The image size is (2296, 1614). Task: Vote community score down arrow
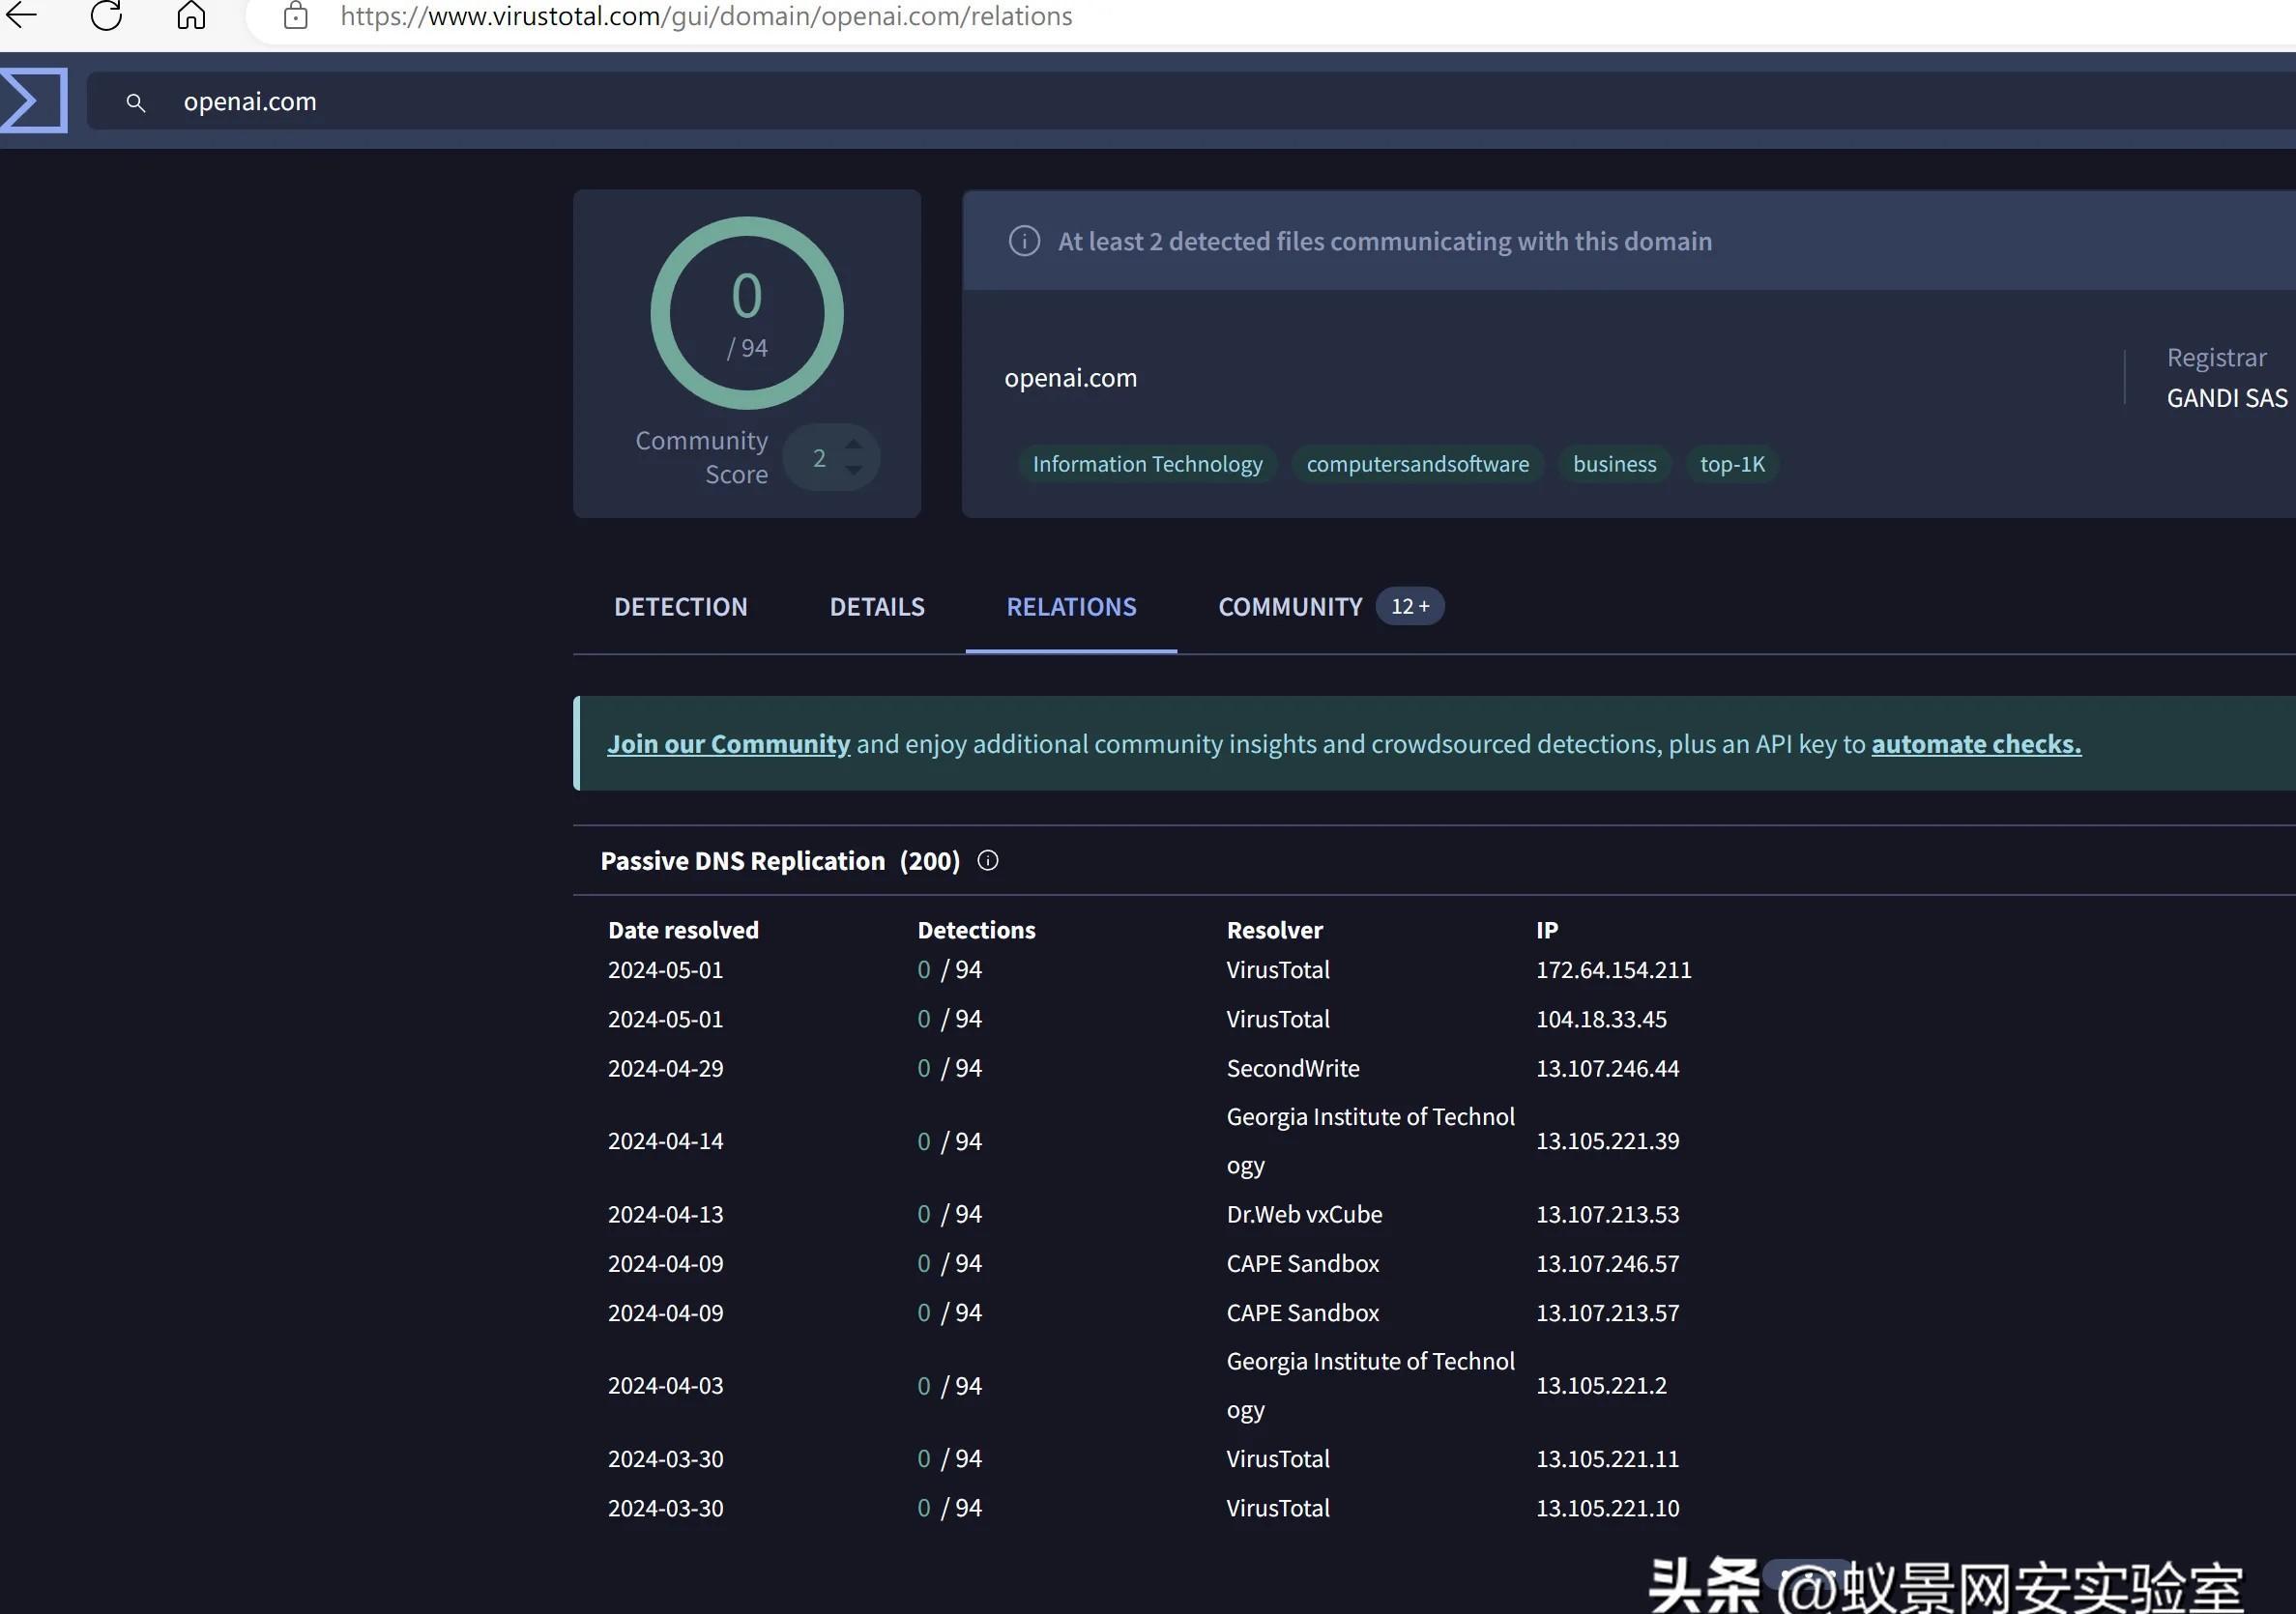[x=853, y=470]
